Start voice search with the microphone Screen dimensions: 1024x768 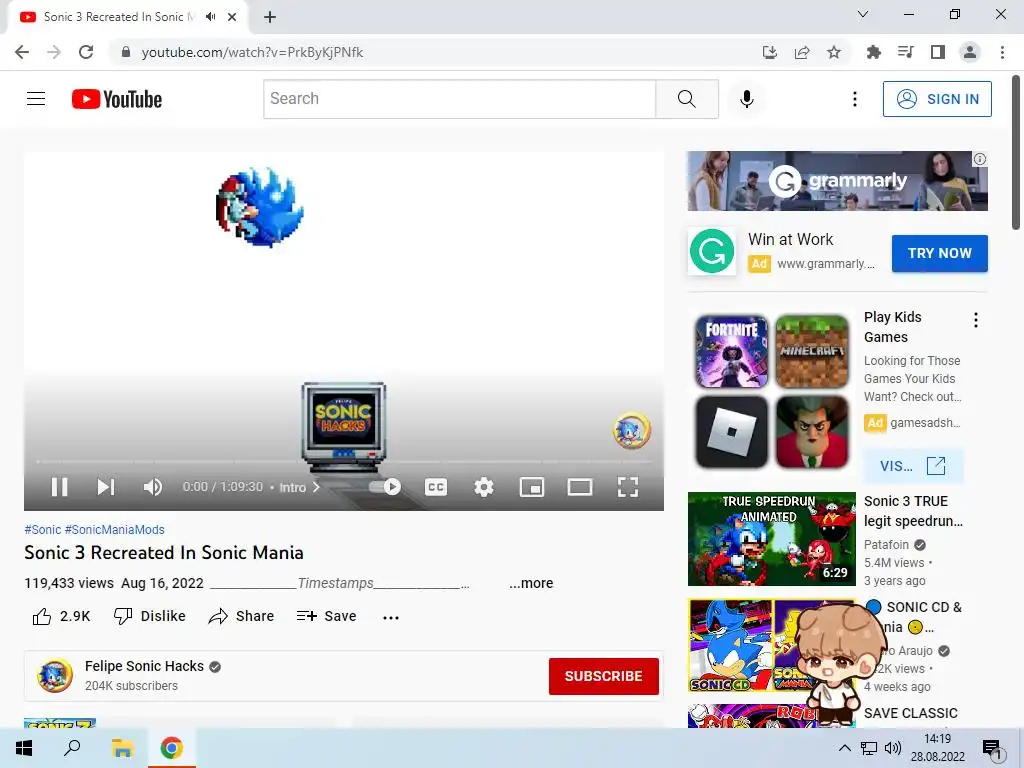click(x=746, y=99)
